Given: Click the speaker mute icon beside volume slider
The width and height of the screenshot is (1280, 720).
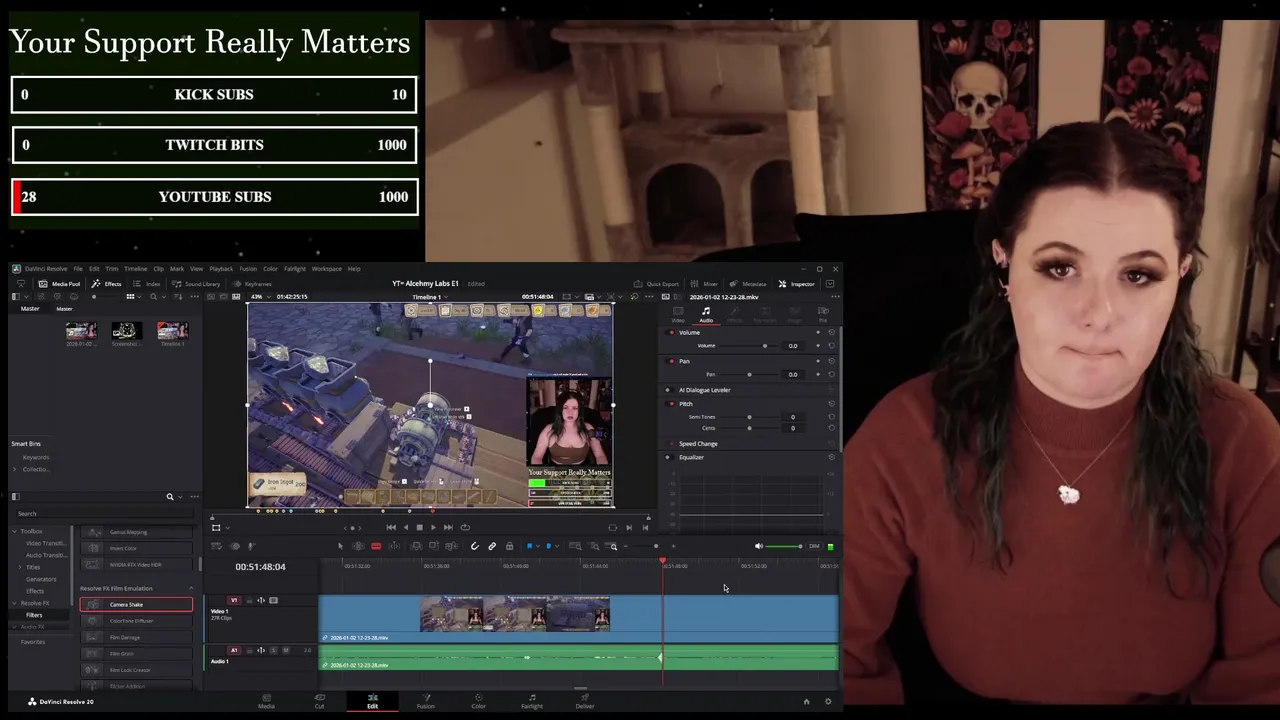Looking at the screenshot, I should tap(758, 546).
